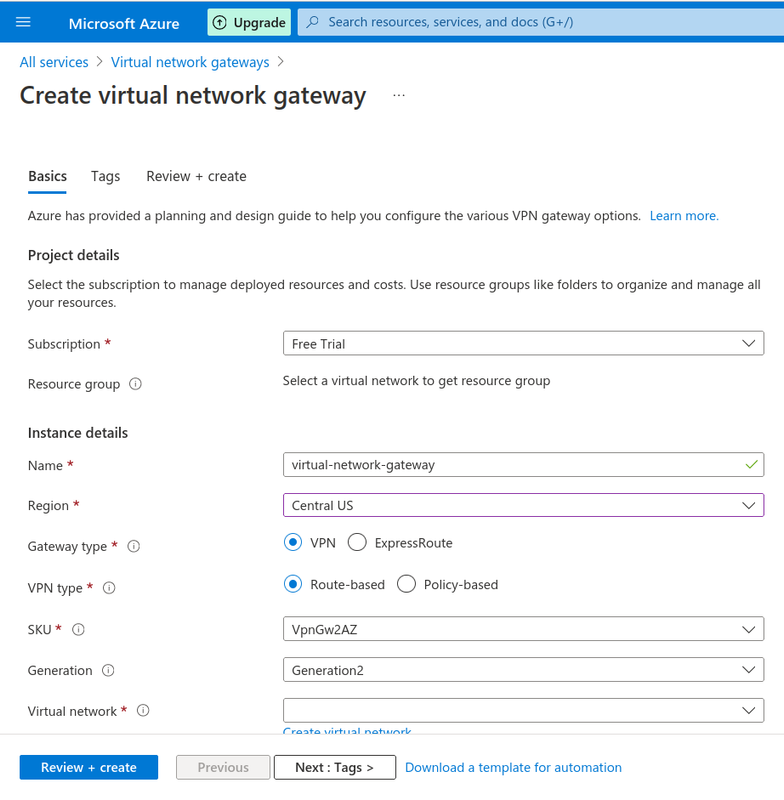The width and height of the screenshot is (784, 800).
Task: Go to Review + create tab
Action: 196,177
